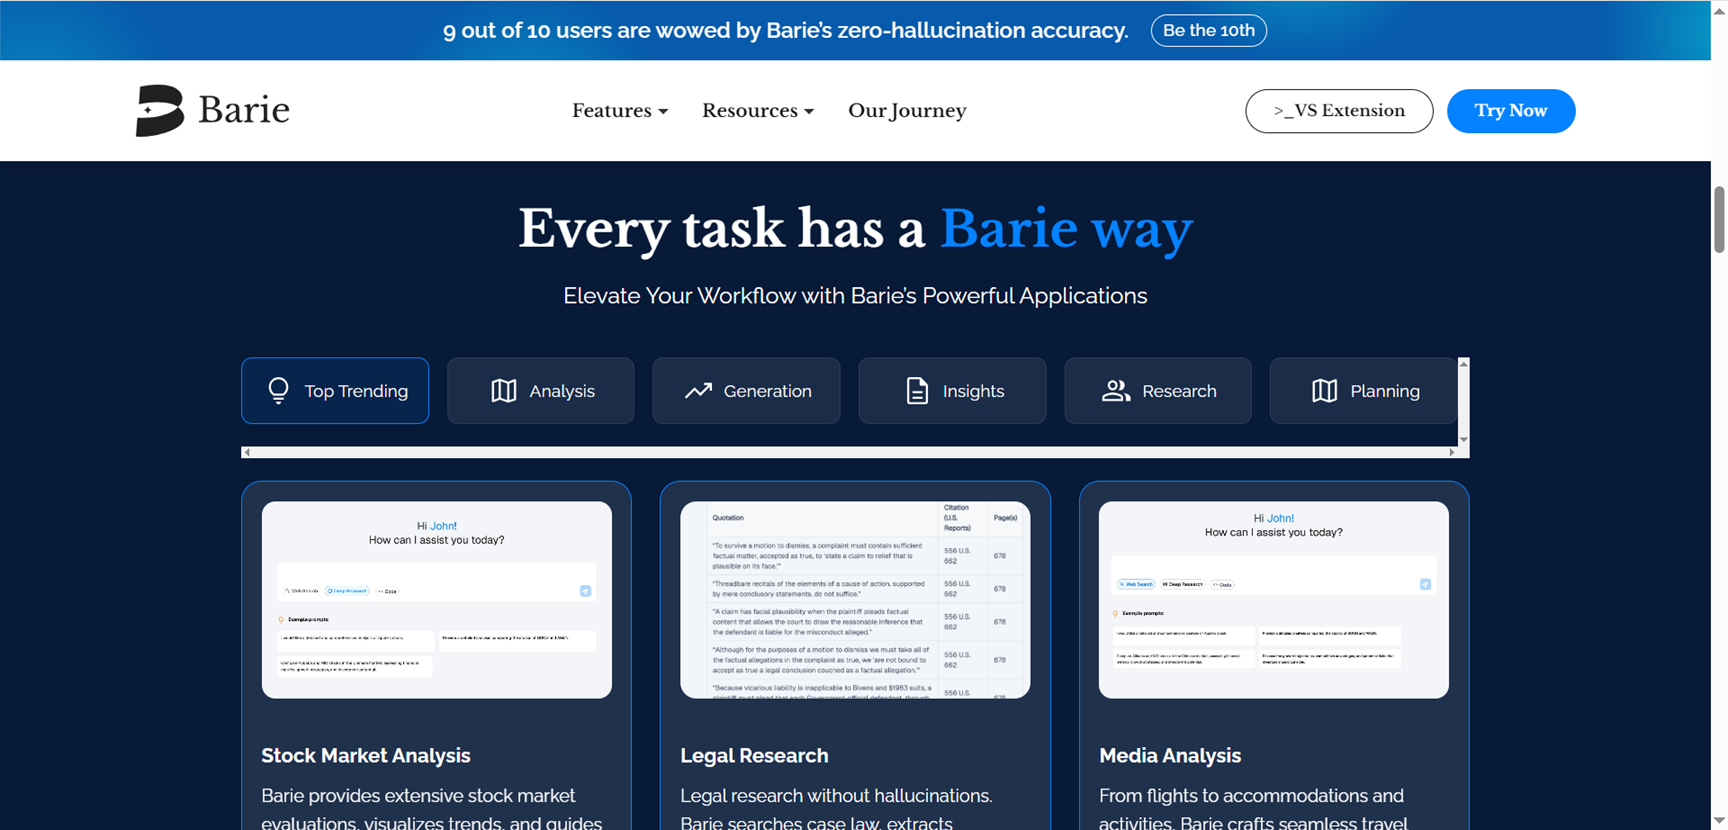Open the Our Journey page
Image resolution: width=1728 pixels, height=830 pixels.
coord(907,111)
